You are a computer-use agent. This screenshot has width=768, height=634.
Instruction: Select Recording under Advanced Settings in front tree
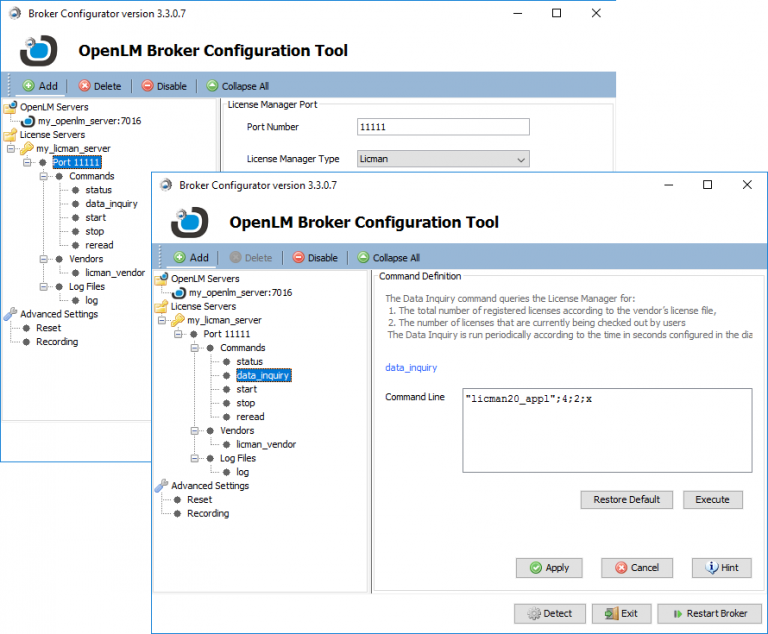click(x=208, y=513)
